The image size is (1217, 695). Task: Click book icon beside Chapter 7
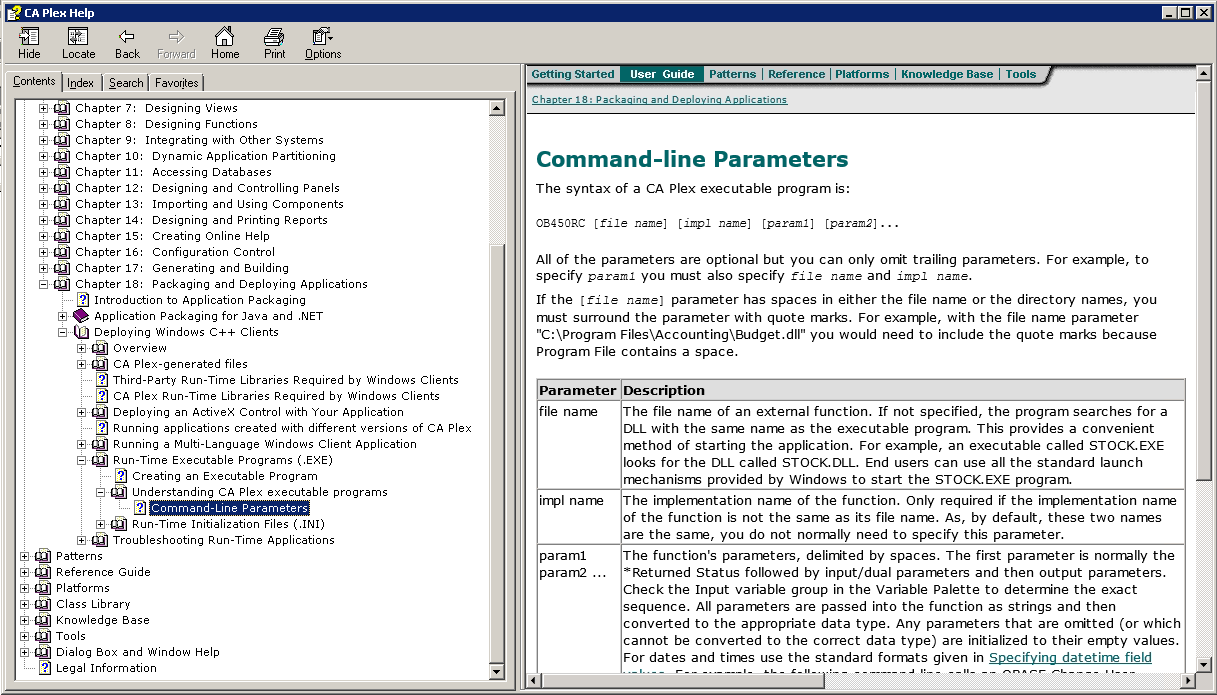click(x=62, y=108)
